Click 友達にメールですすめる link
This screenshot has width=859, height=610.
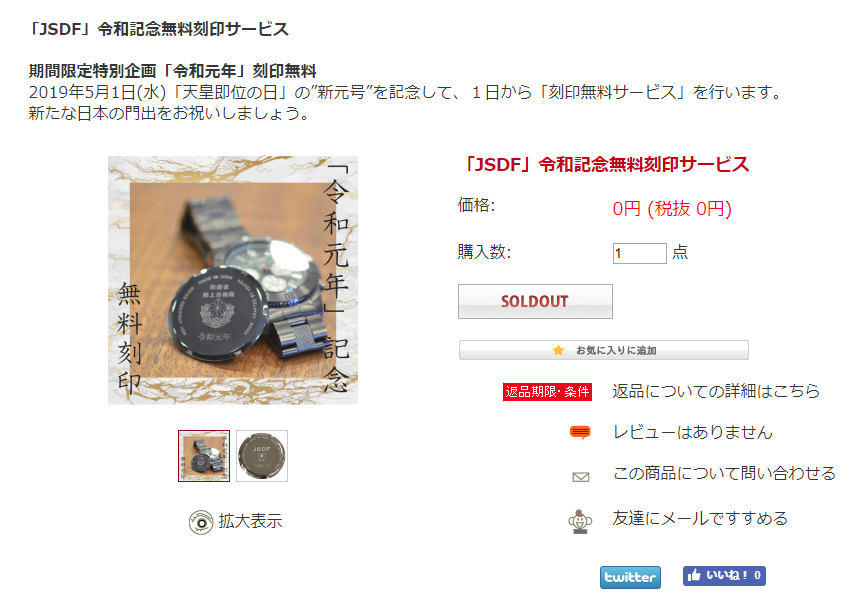700,518
